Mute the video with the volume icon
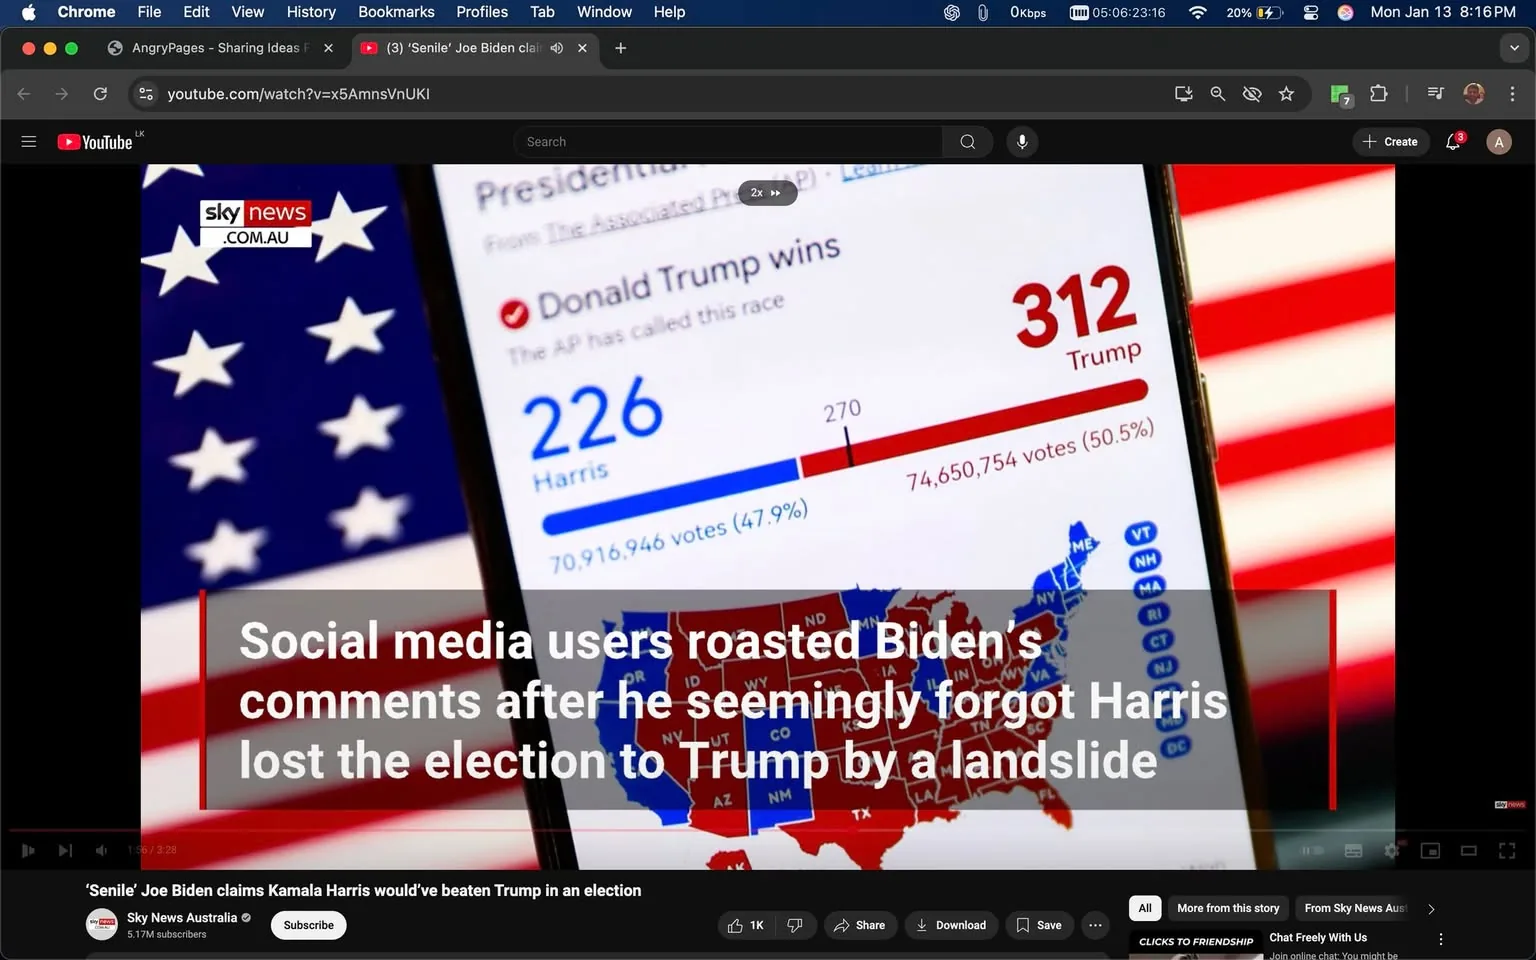 101,850
